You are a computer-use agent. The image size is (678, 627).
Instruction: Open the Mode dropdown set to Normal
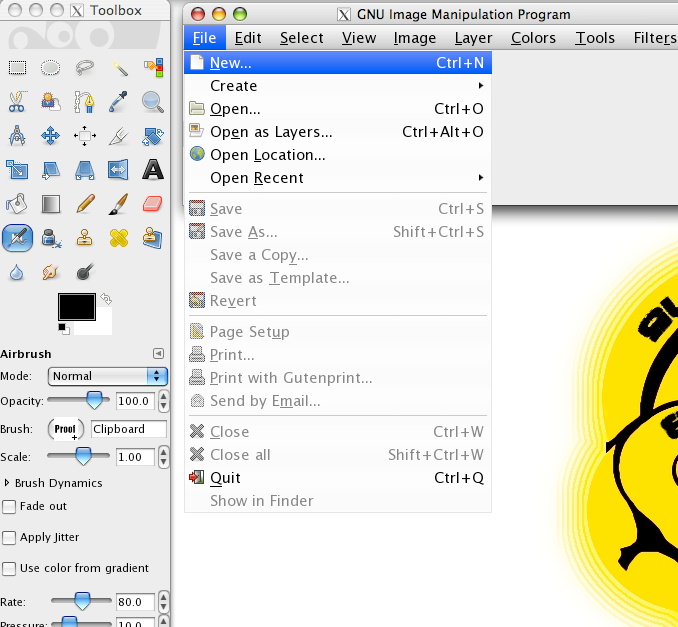[x=108, y=376]
